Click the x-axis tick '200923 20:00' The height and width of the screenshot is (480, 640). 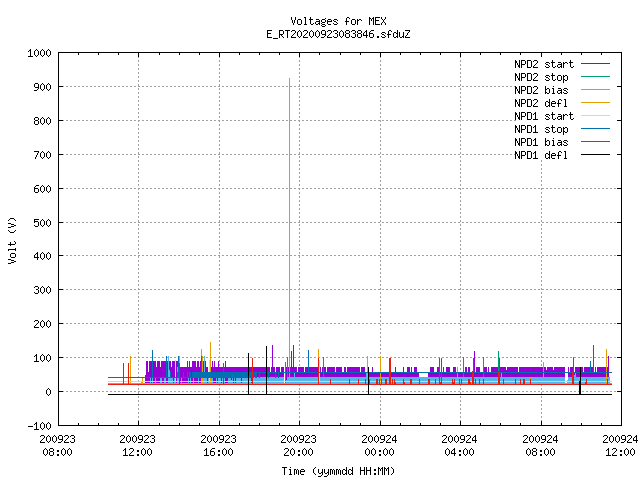(x=298, y=446)
